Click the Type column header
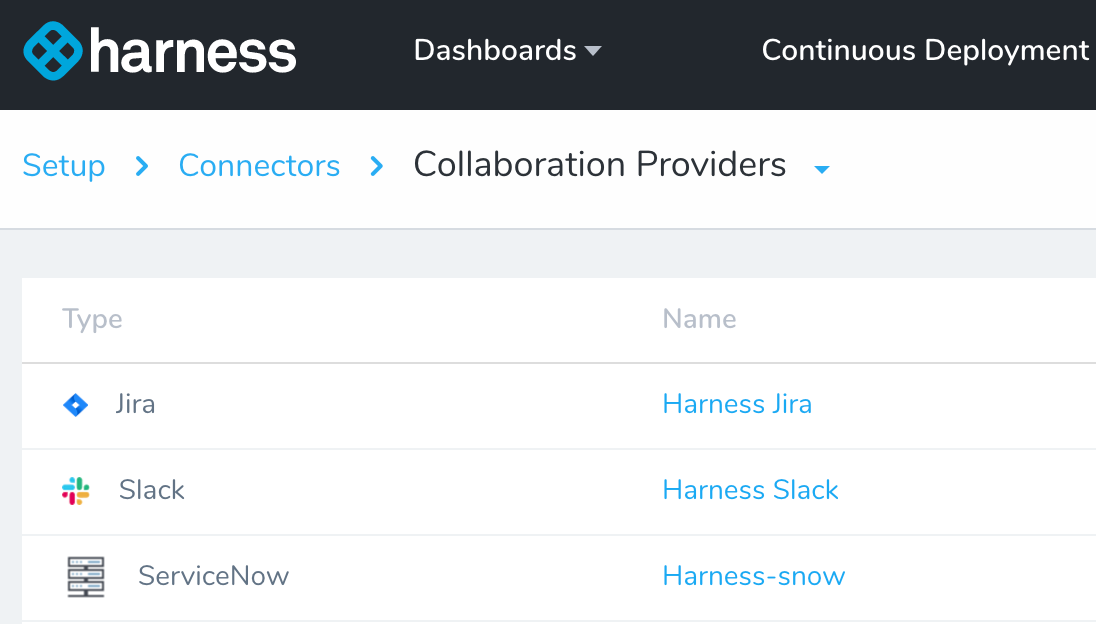This screenshot has height=624, width=1096. point(92,320)
